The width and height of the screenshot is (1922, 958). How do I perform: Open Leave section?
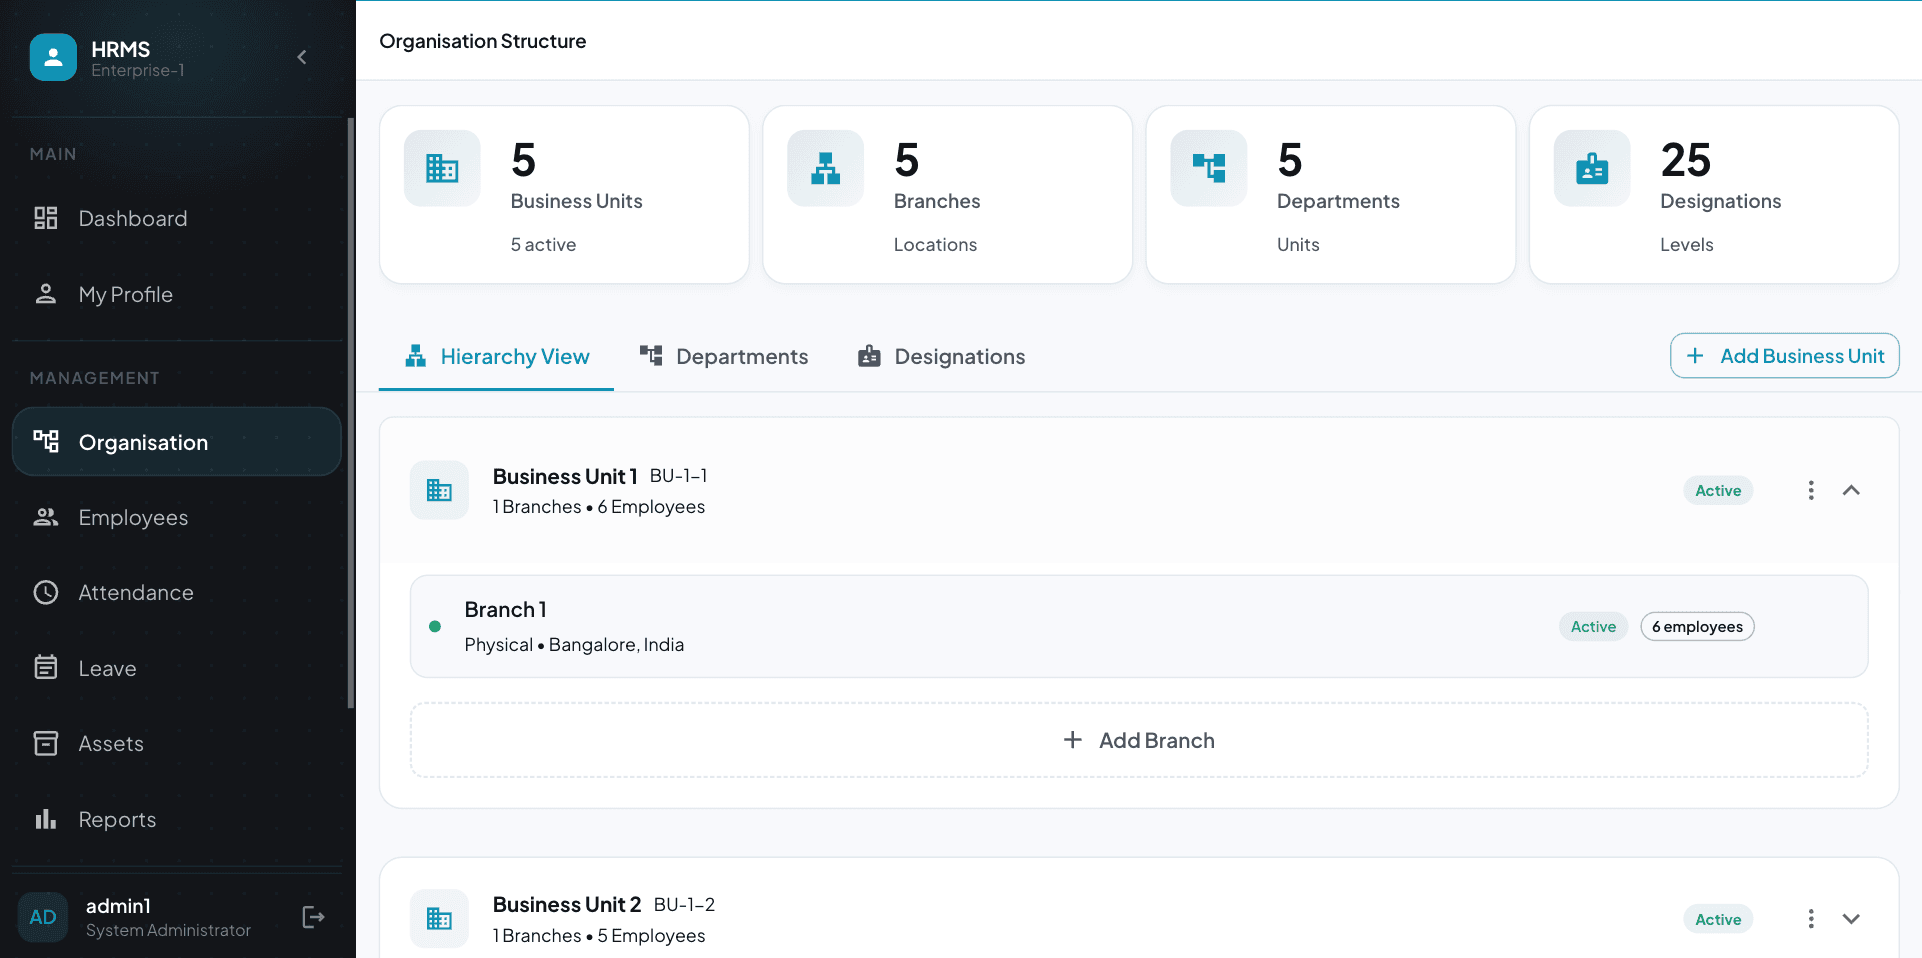177,668
